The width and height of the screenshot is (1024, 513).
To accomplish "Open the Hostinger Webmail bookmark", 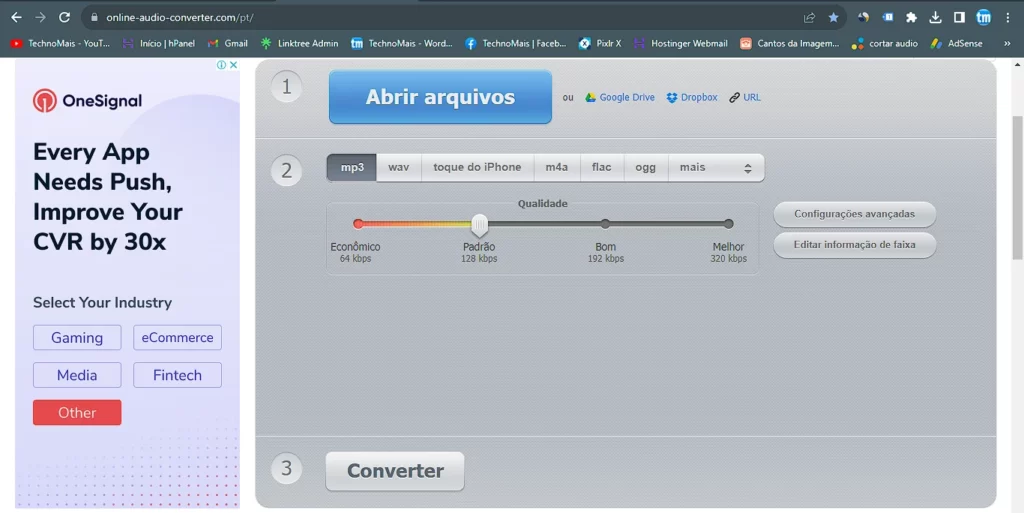I will point(680,44).
